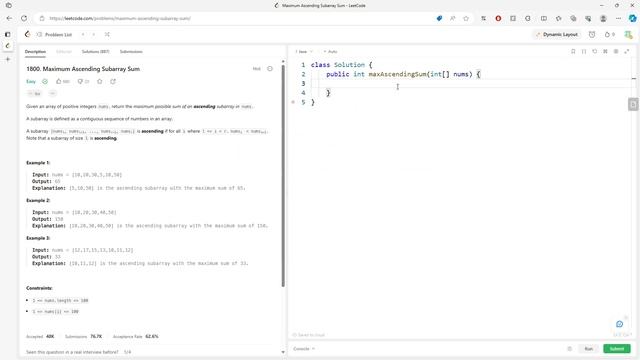Go to the previous problem arrow

[83, 35]
